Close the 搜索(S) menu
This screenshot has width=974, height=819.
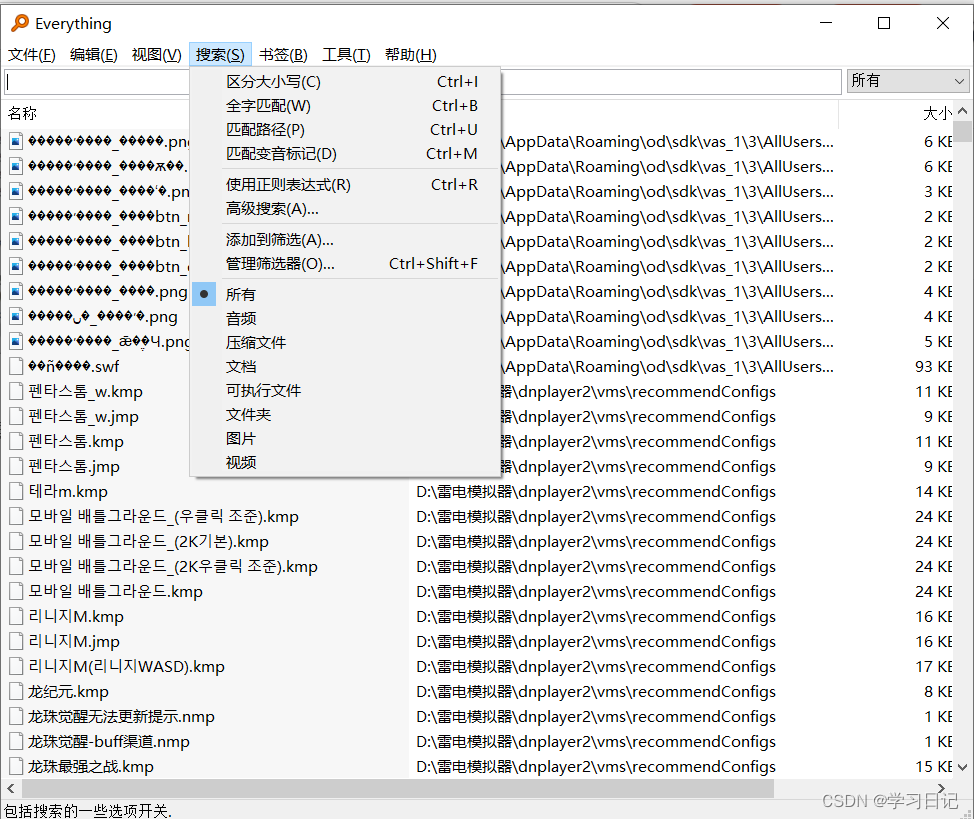[x=220, y=55]
